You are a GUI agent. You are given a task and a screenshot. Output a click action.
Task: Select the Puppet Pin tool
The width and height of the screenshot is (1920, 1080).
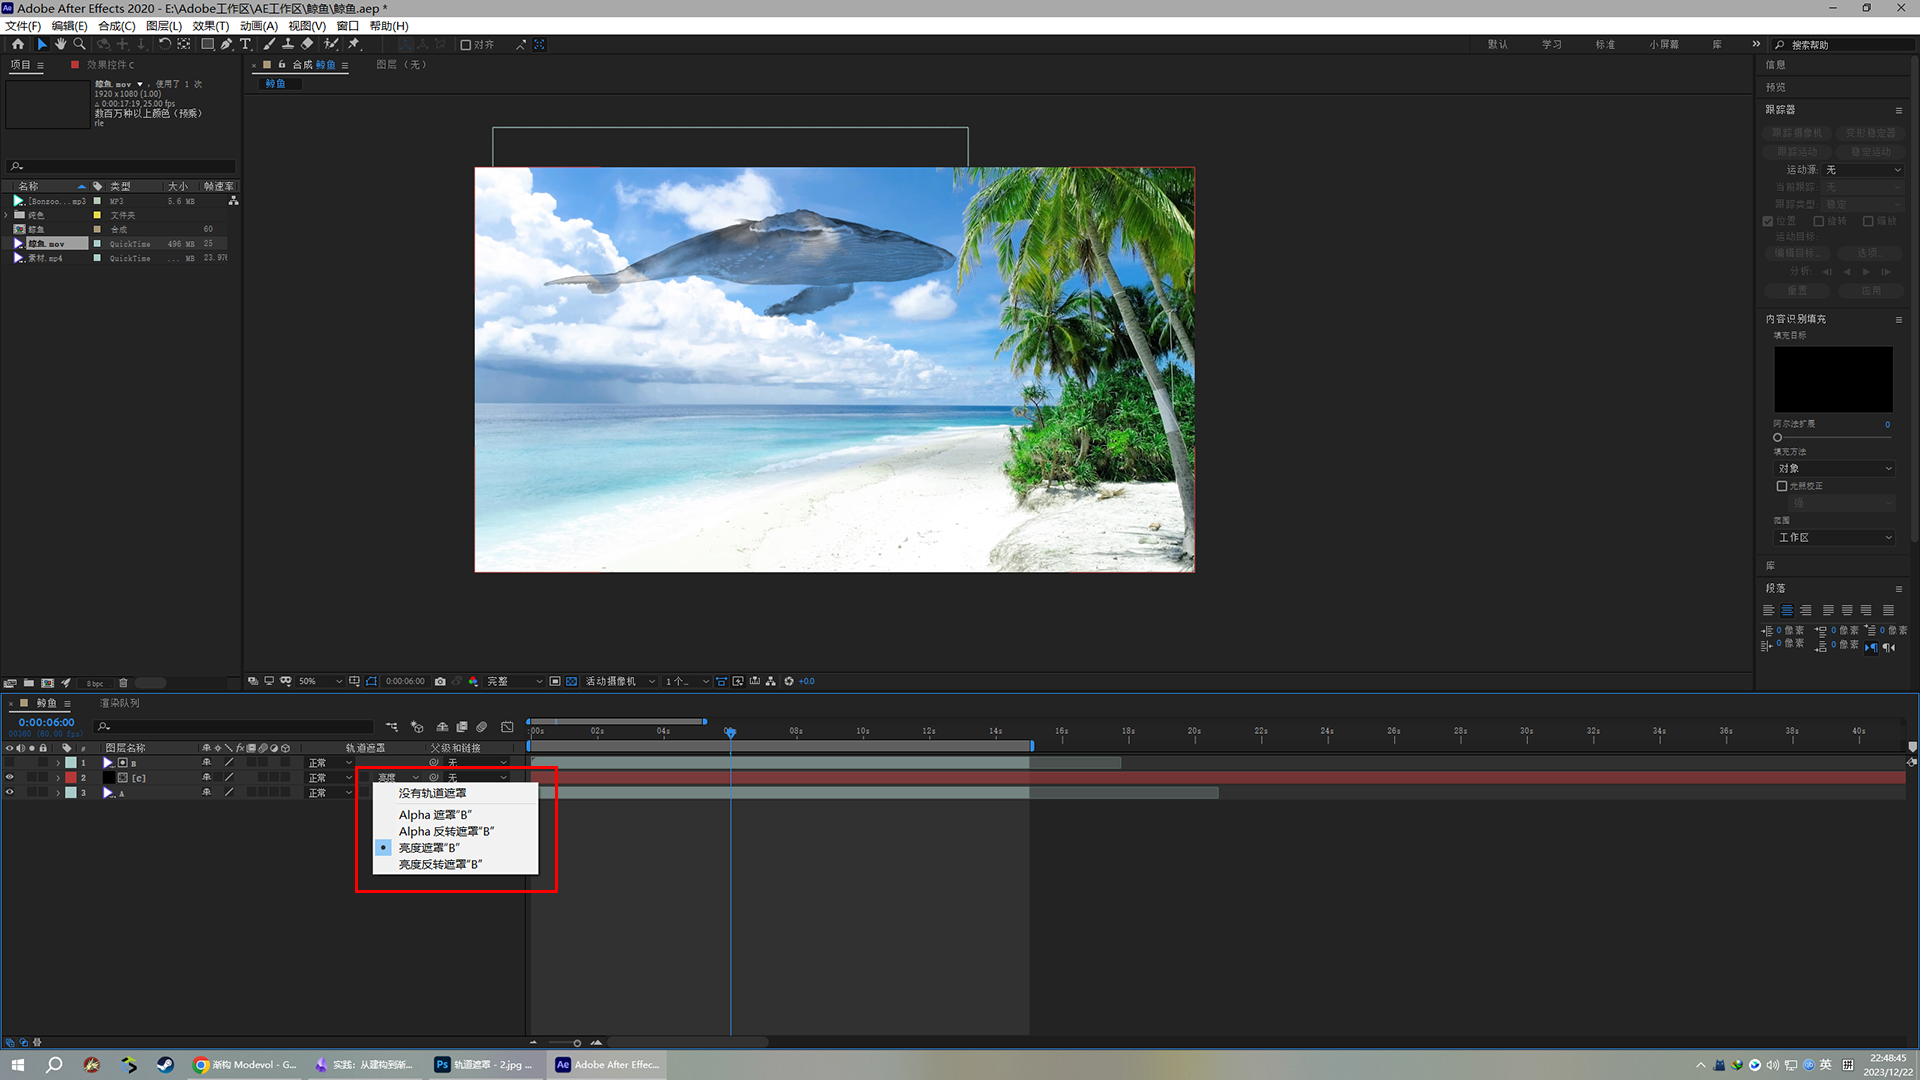[354, 44]
